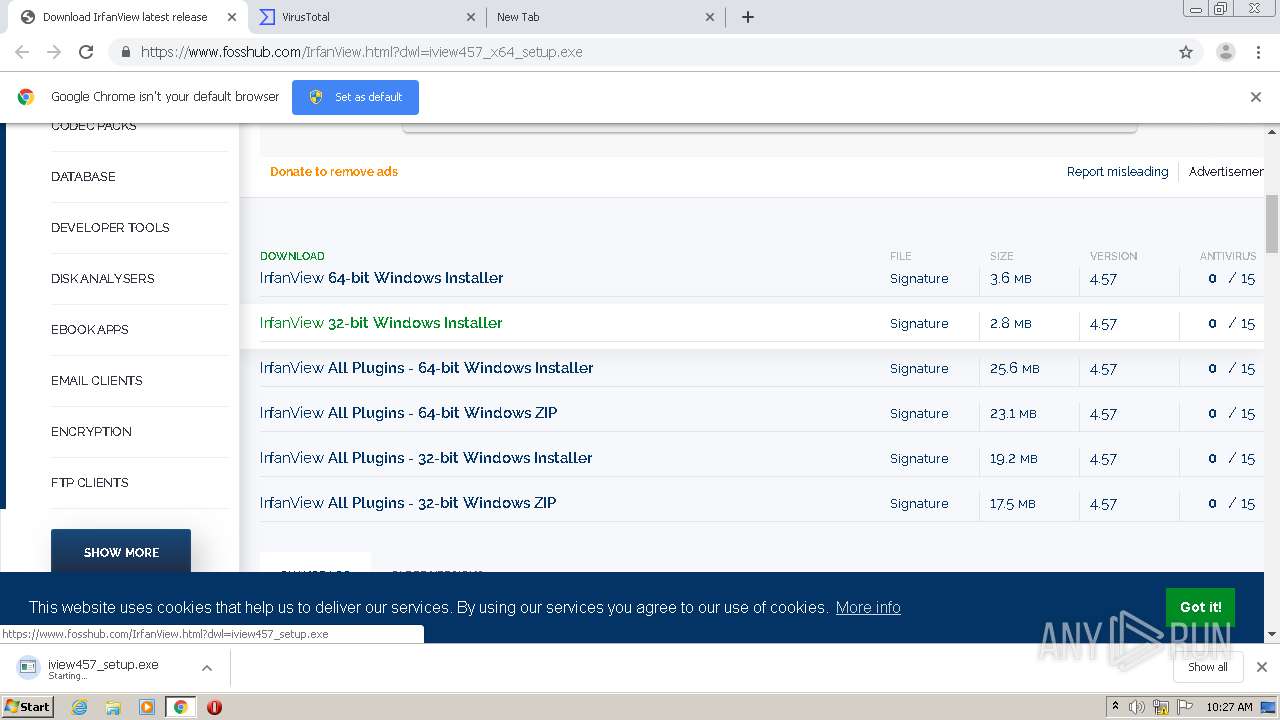This screenshot has height=720, width=1280.
Task: Close the VirusTotal tab
Action: tap(471, 17)
